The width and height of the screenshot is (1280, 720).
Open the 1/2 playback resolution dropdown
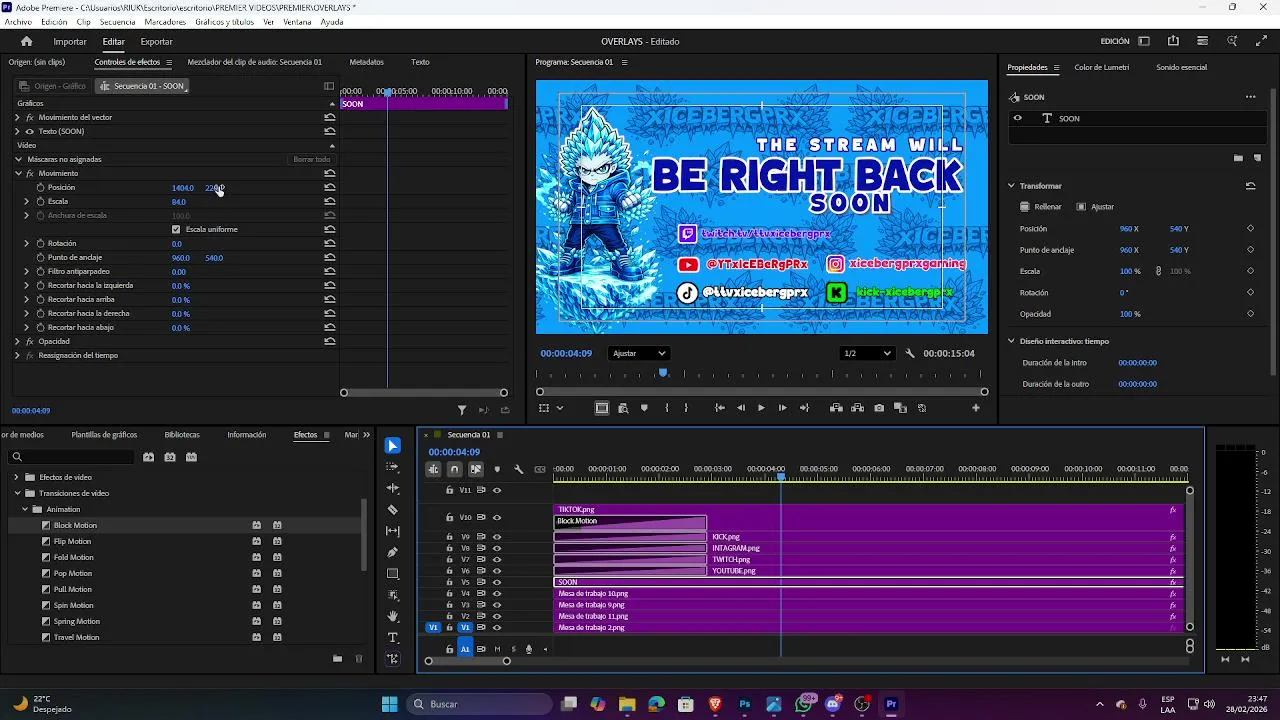(x=866, y=353)
